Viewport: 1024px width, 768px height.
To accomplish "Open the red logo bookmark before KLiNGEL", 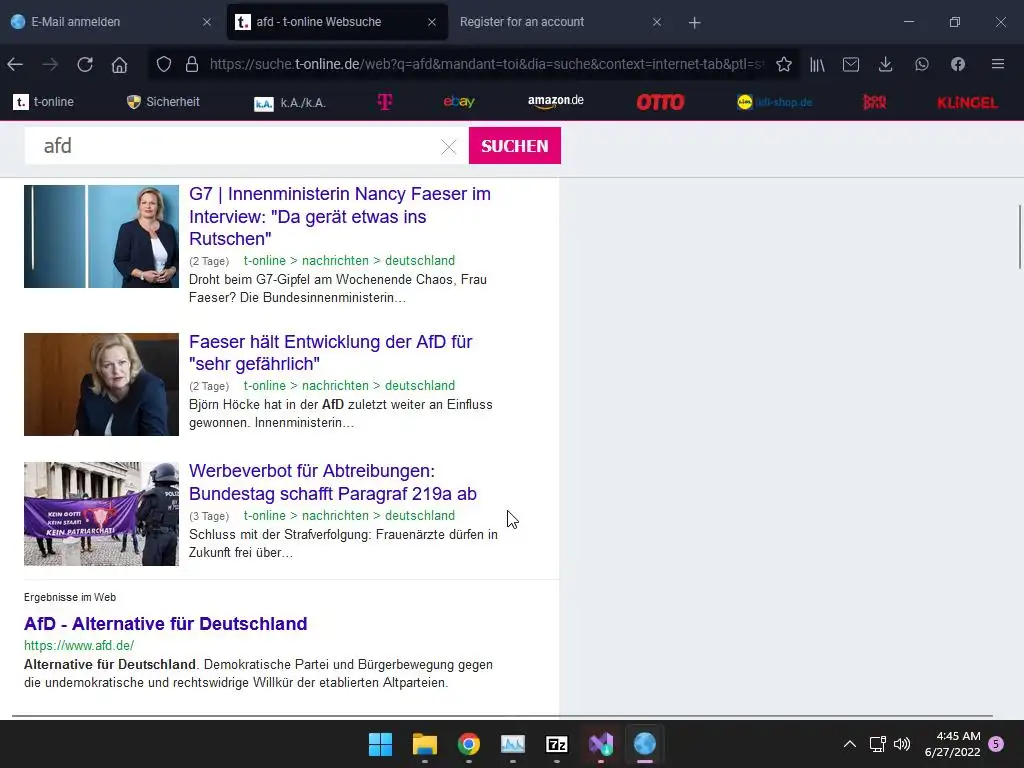I will (x=874, y=102).
